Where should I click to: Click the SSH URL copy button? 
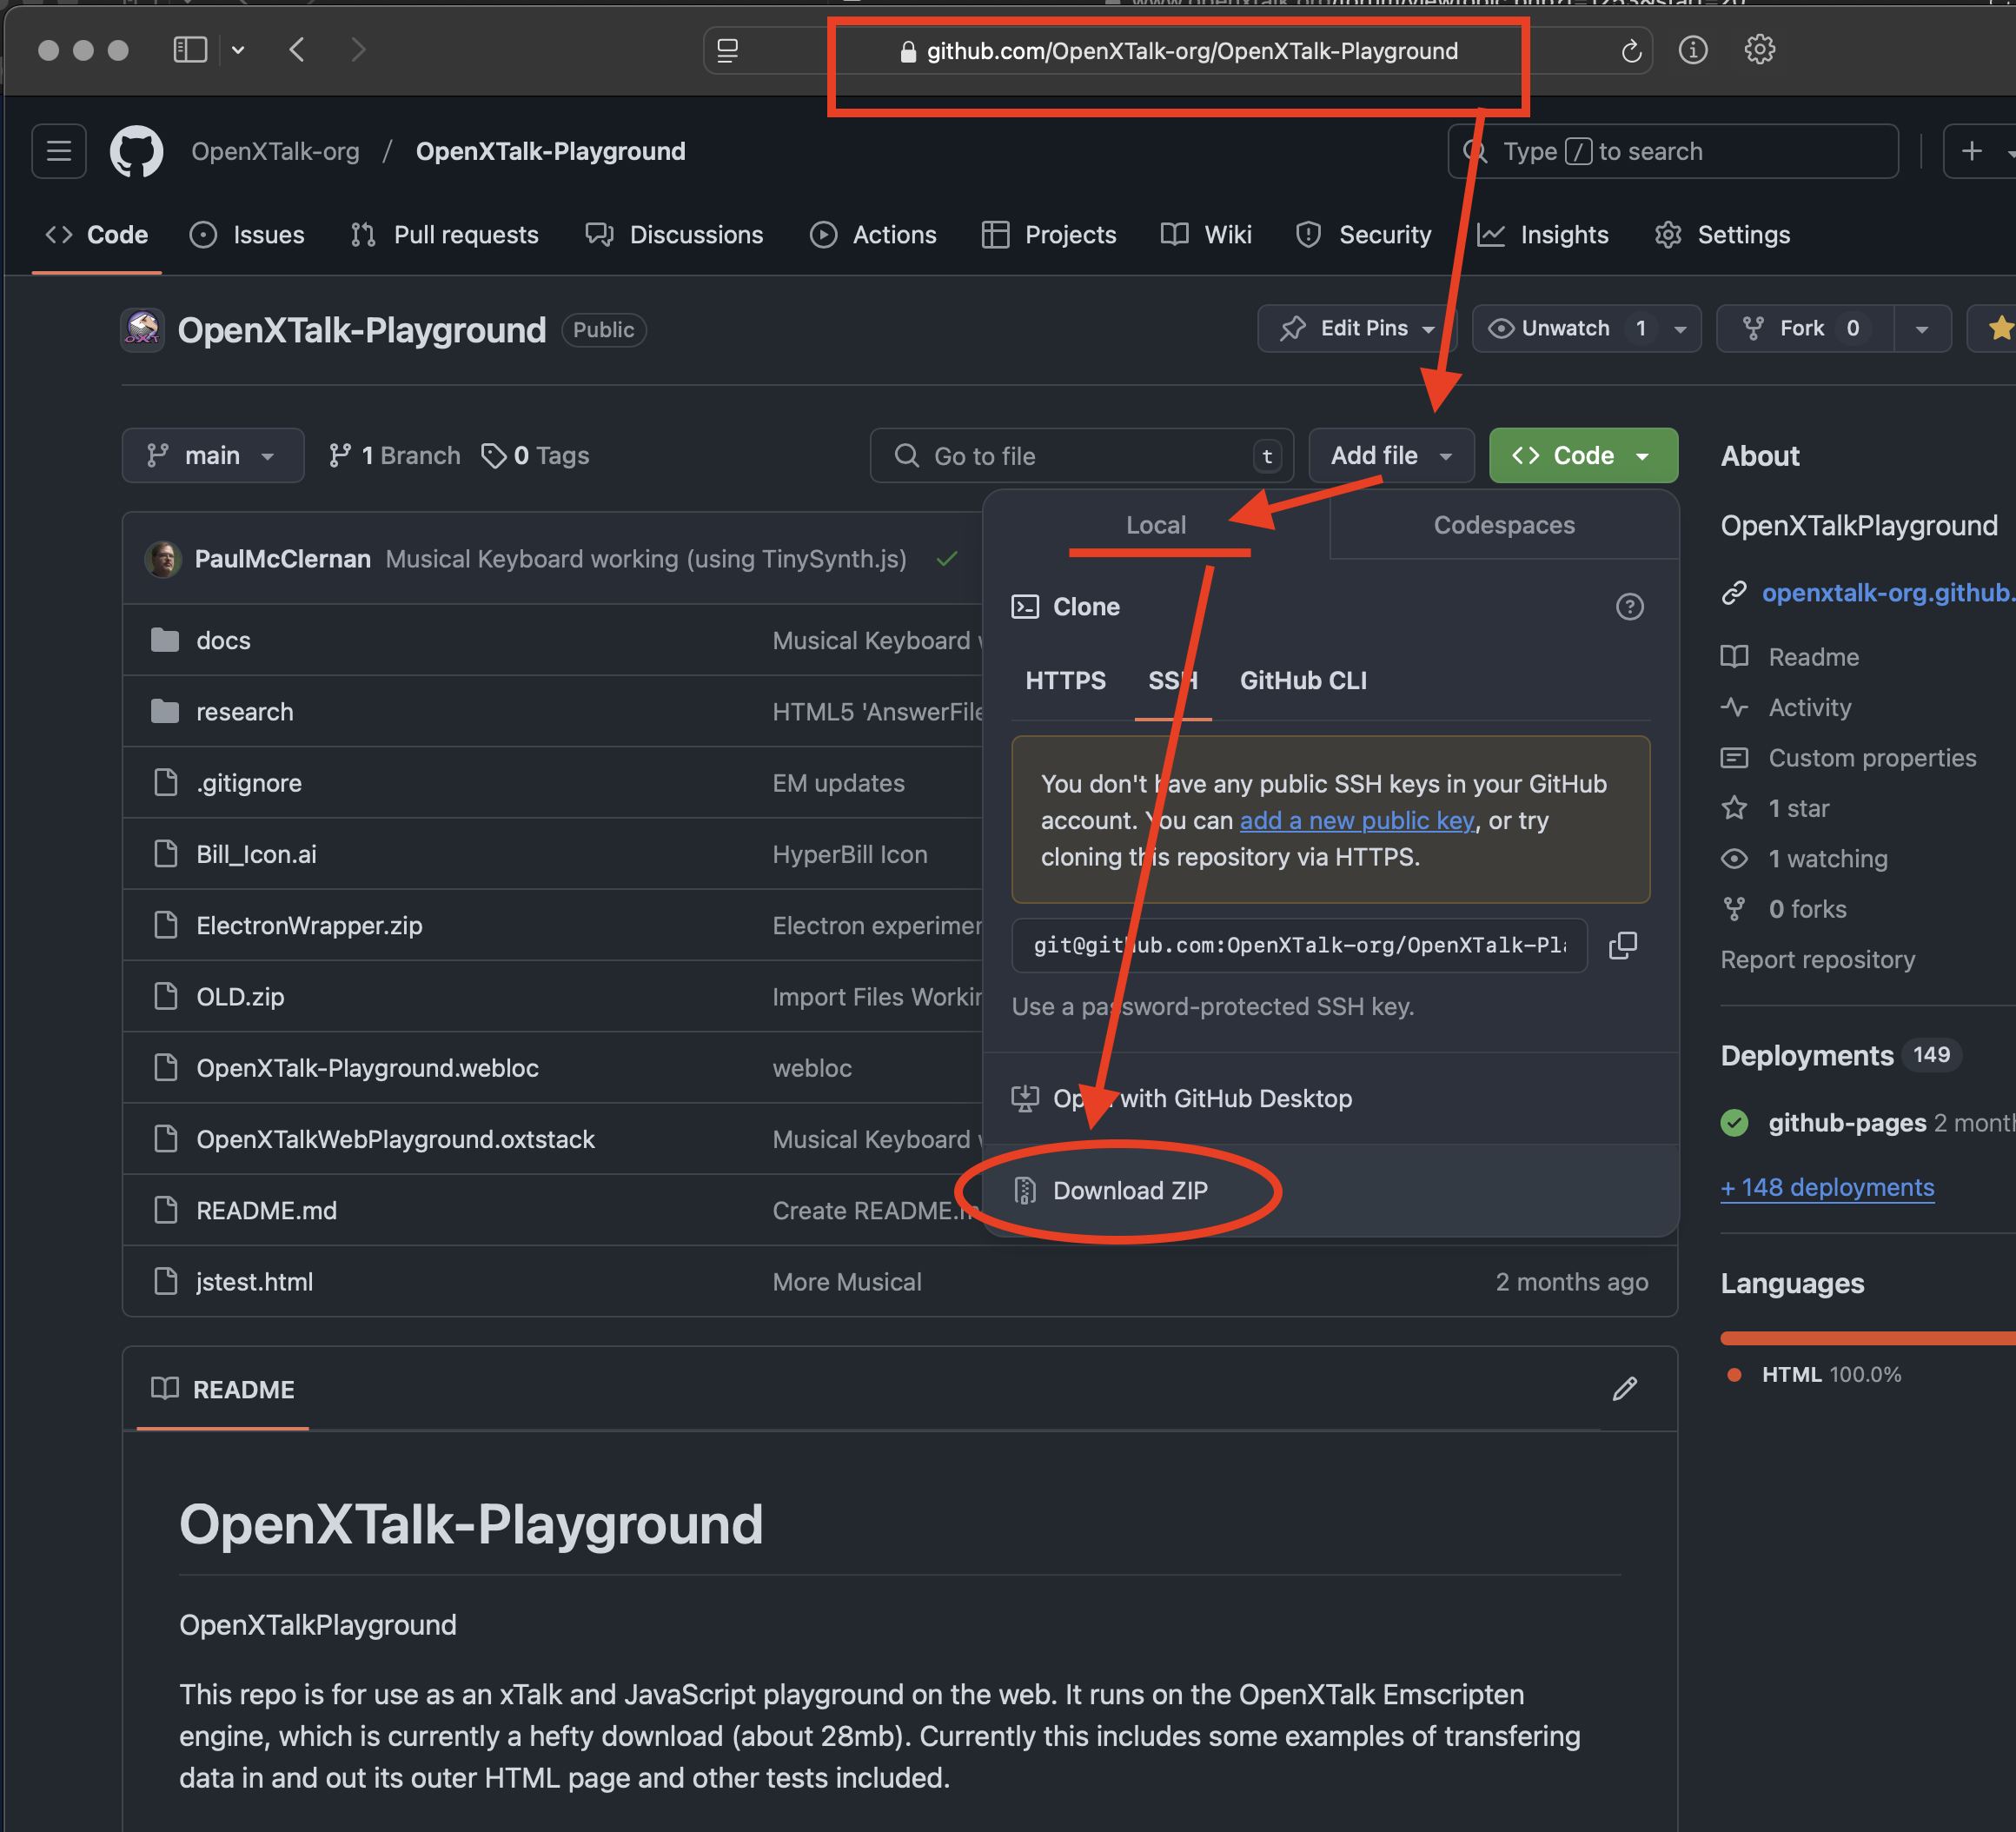coord(1622,946)
